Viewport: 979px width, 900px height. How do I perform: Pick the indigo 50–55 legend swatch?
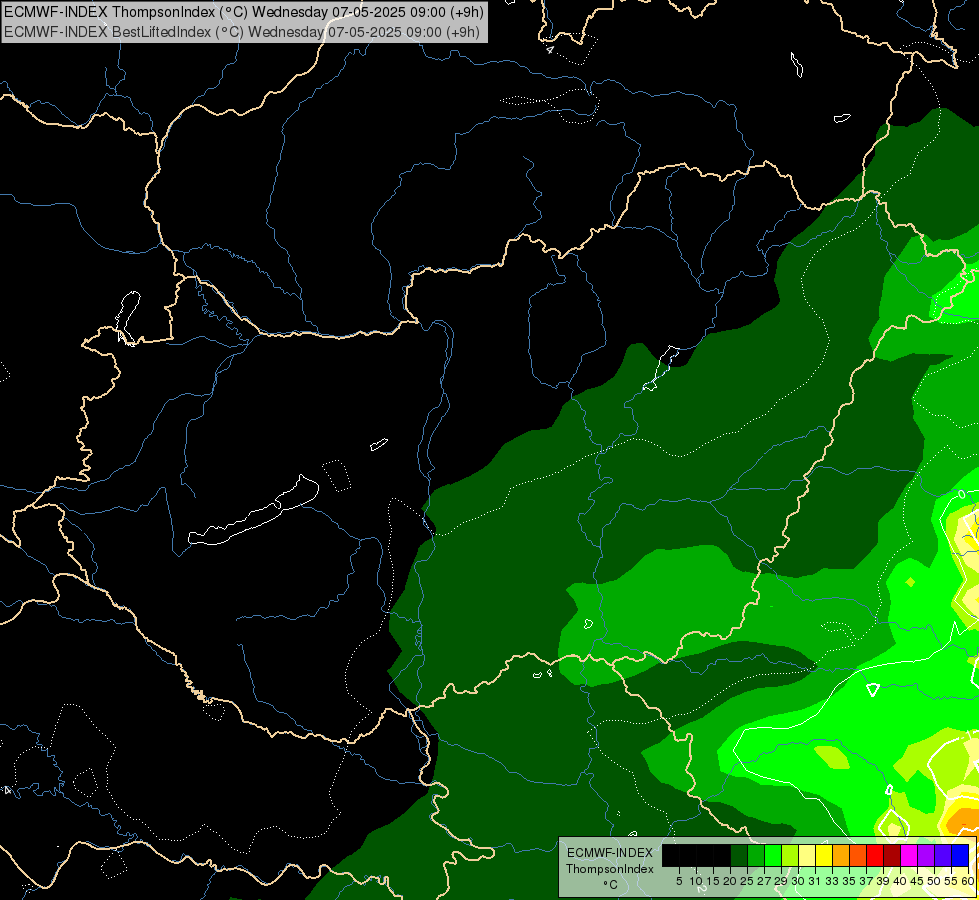[x=943, y=855]
